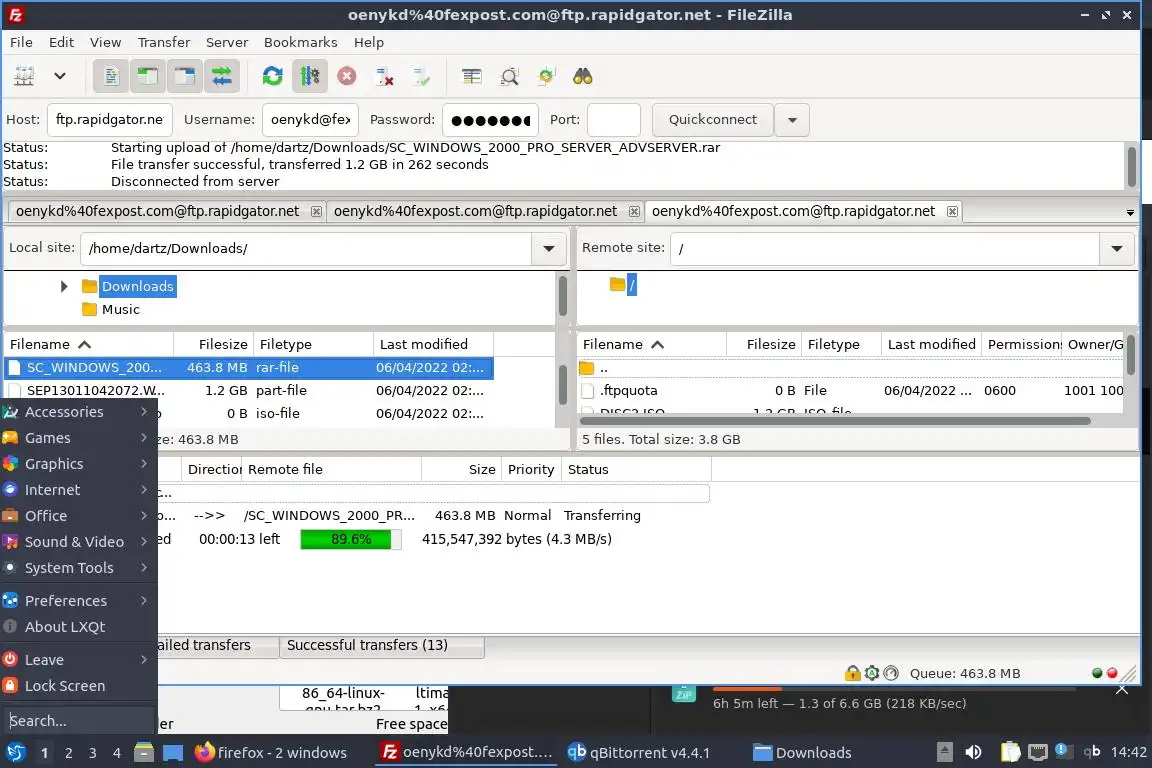The height and width of the screenshot is (768, 1152).
Task: Open parent directory entry in remote list
Action: coord(852,368)
